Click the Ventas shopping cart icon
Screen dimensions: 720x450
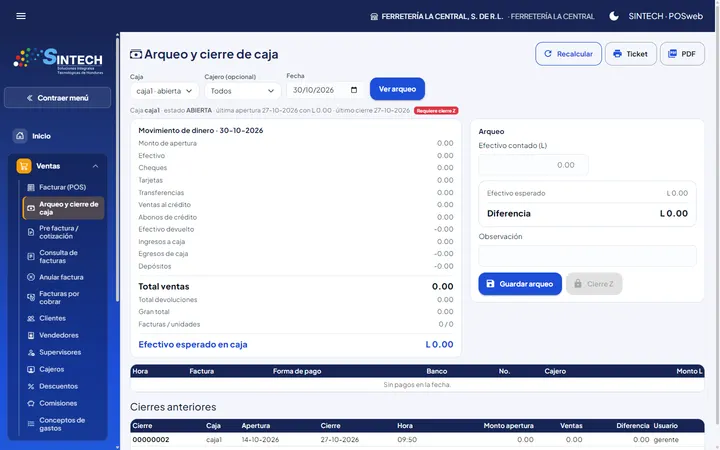(24, 166)
